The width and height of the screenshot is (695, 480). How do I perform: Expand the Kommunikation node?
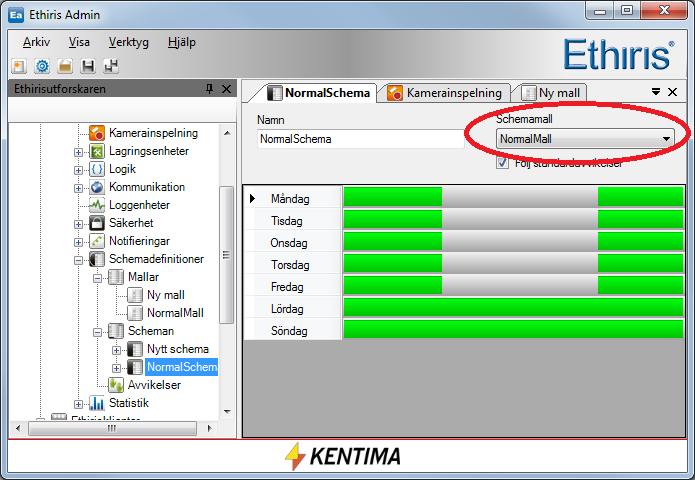click(78, 188)
